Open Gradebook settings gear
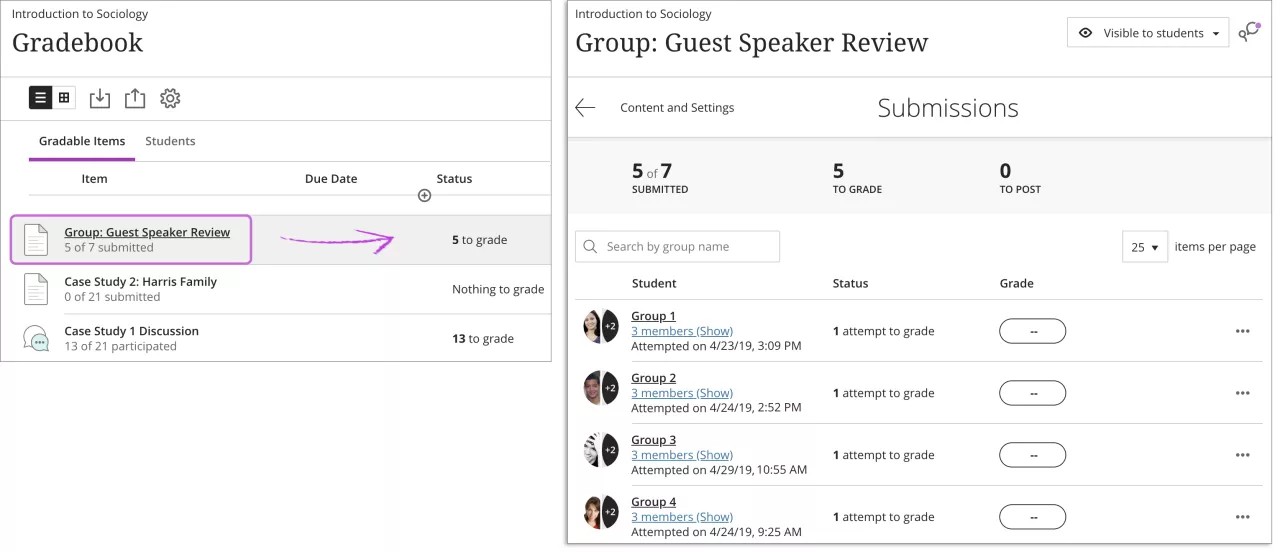Viewport: 1280px width, 552px height. pyautogui.click(x=170, y=98)
